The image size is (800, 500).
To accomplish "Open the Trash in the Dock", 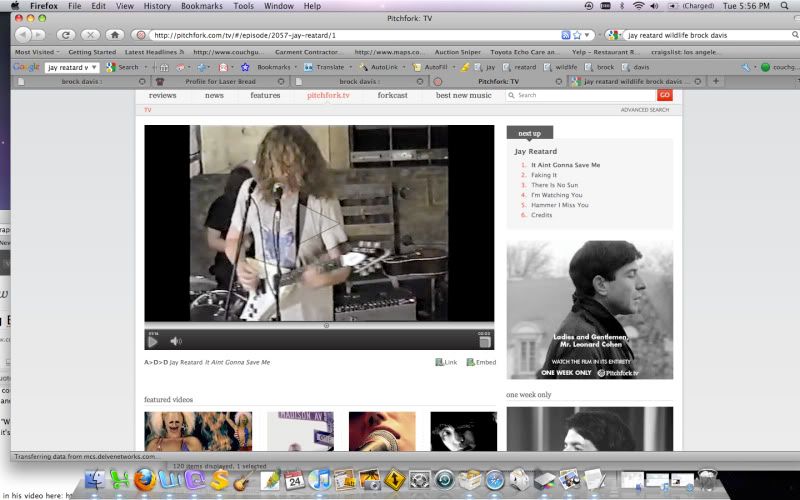I will (707, 480).
